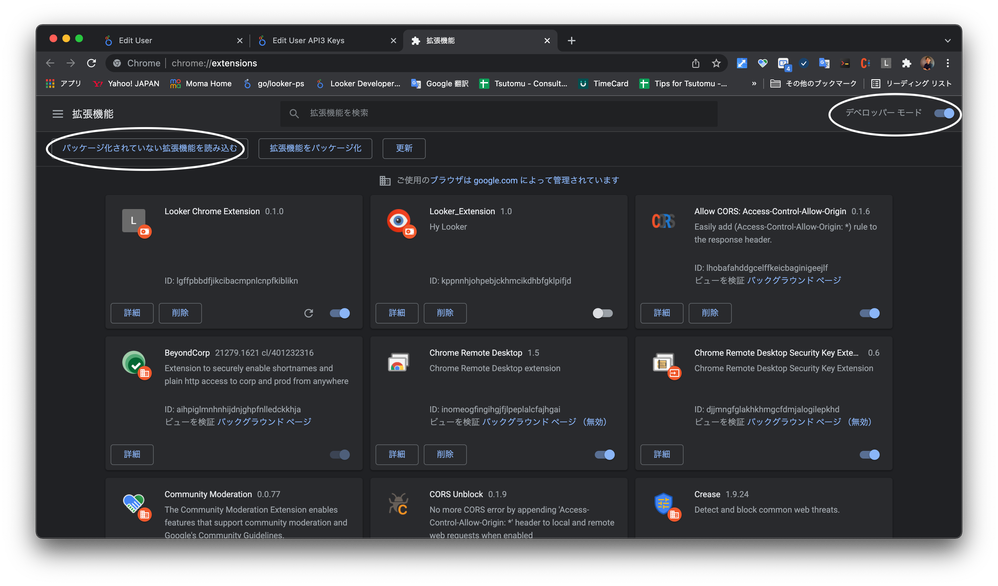Click the CORS Unblock bug icon
Image resolution: width=998 pixels, height=586 pixels.
398,504
